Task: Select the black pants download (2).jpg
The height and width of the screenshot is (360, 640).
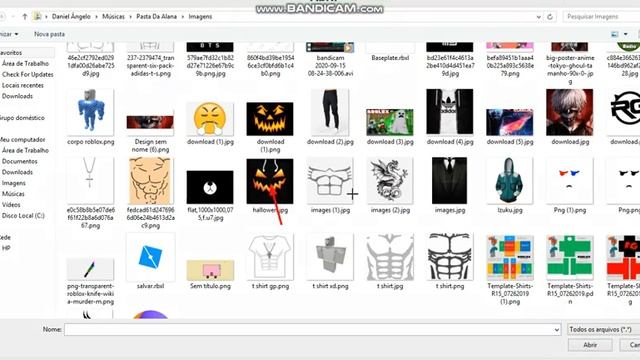Action: (x=330, y=117)
